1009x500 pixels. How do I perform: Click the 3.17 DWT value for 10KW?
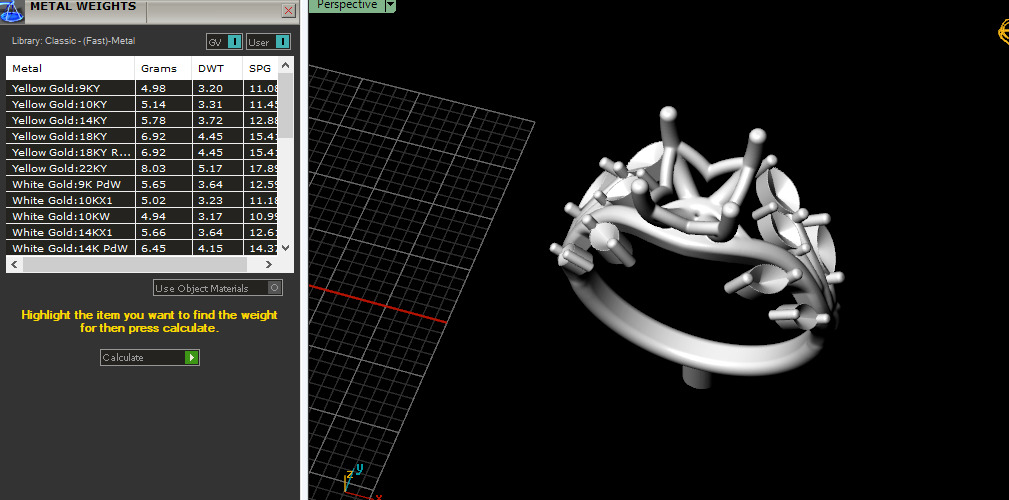210,216
